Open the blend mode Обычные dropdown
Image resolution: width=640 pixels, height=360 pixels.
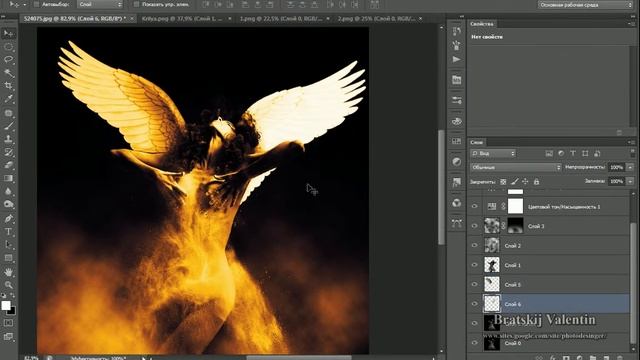516,167
